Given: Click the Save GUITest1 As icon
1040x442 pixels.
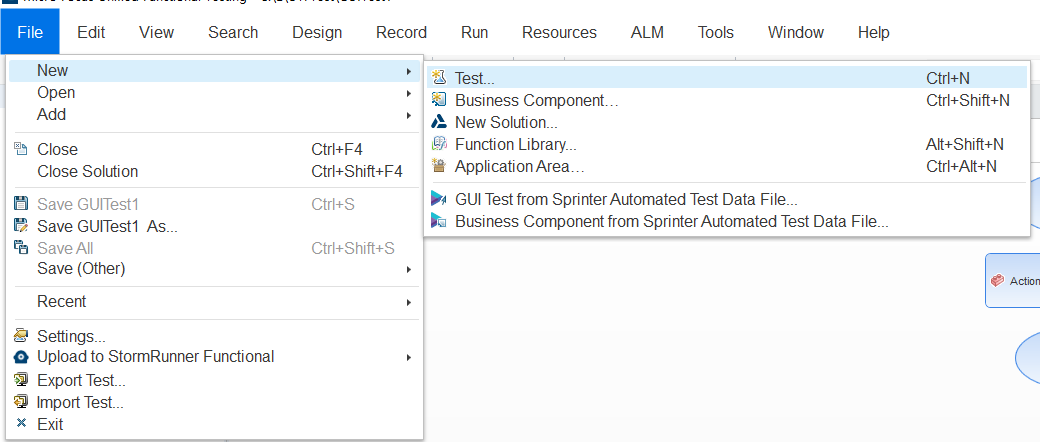Looking at the screenshot, I should pyautogui.click(x=21, y=226).
